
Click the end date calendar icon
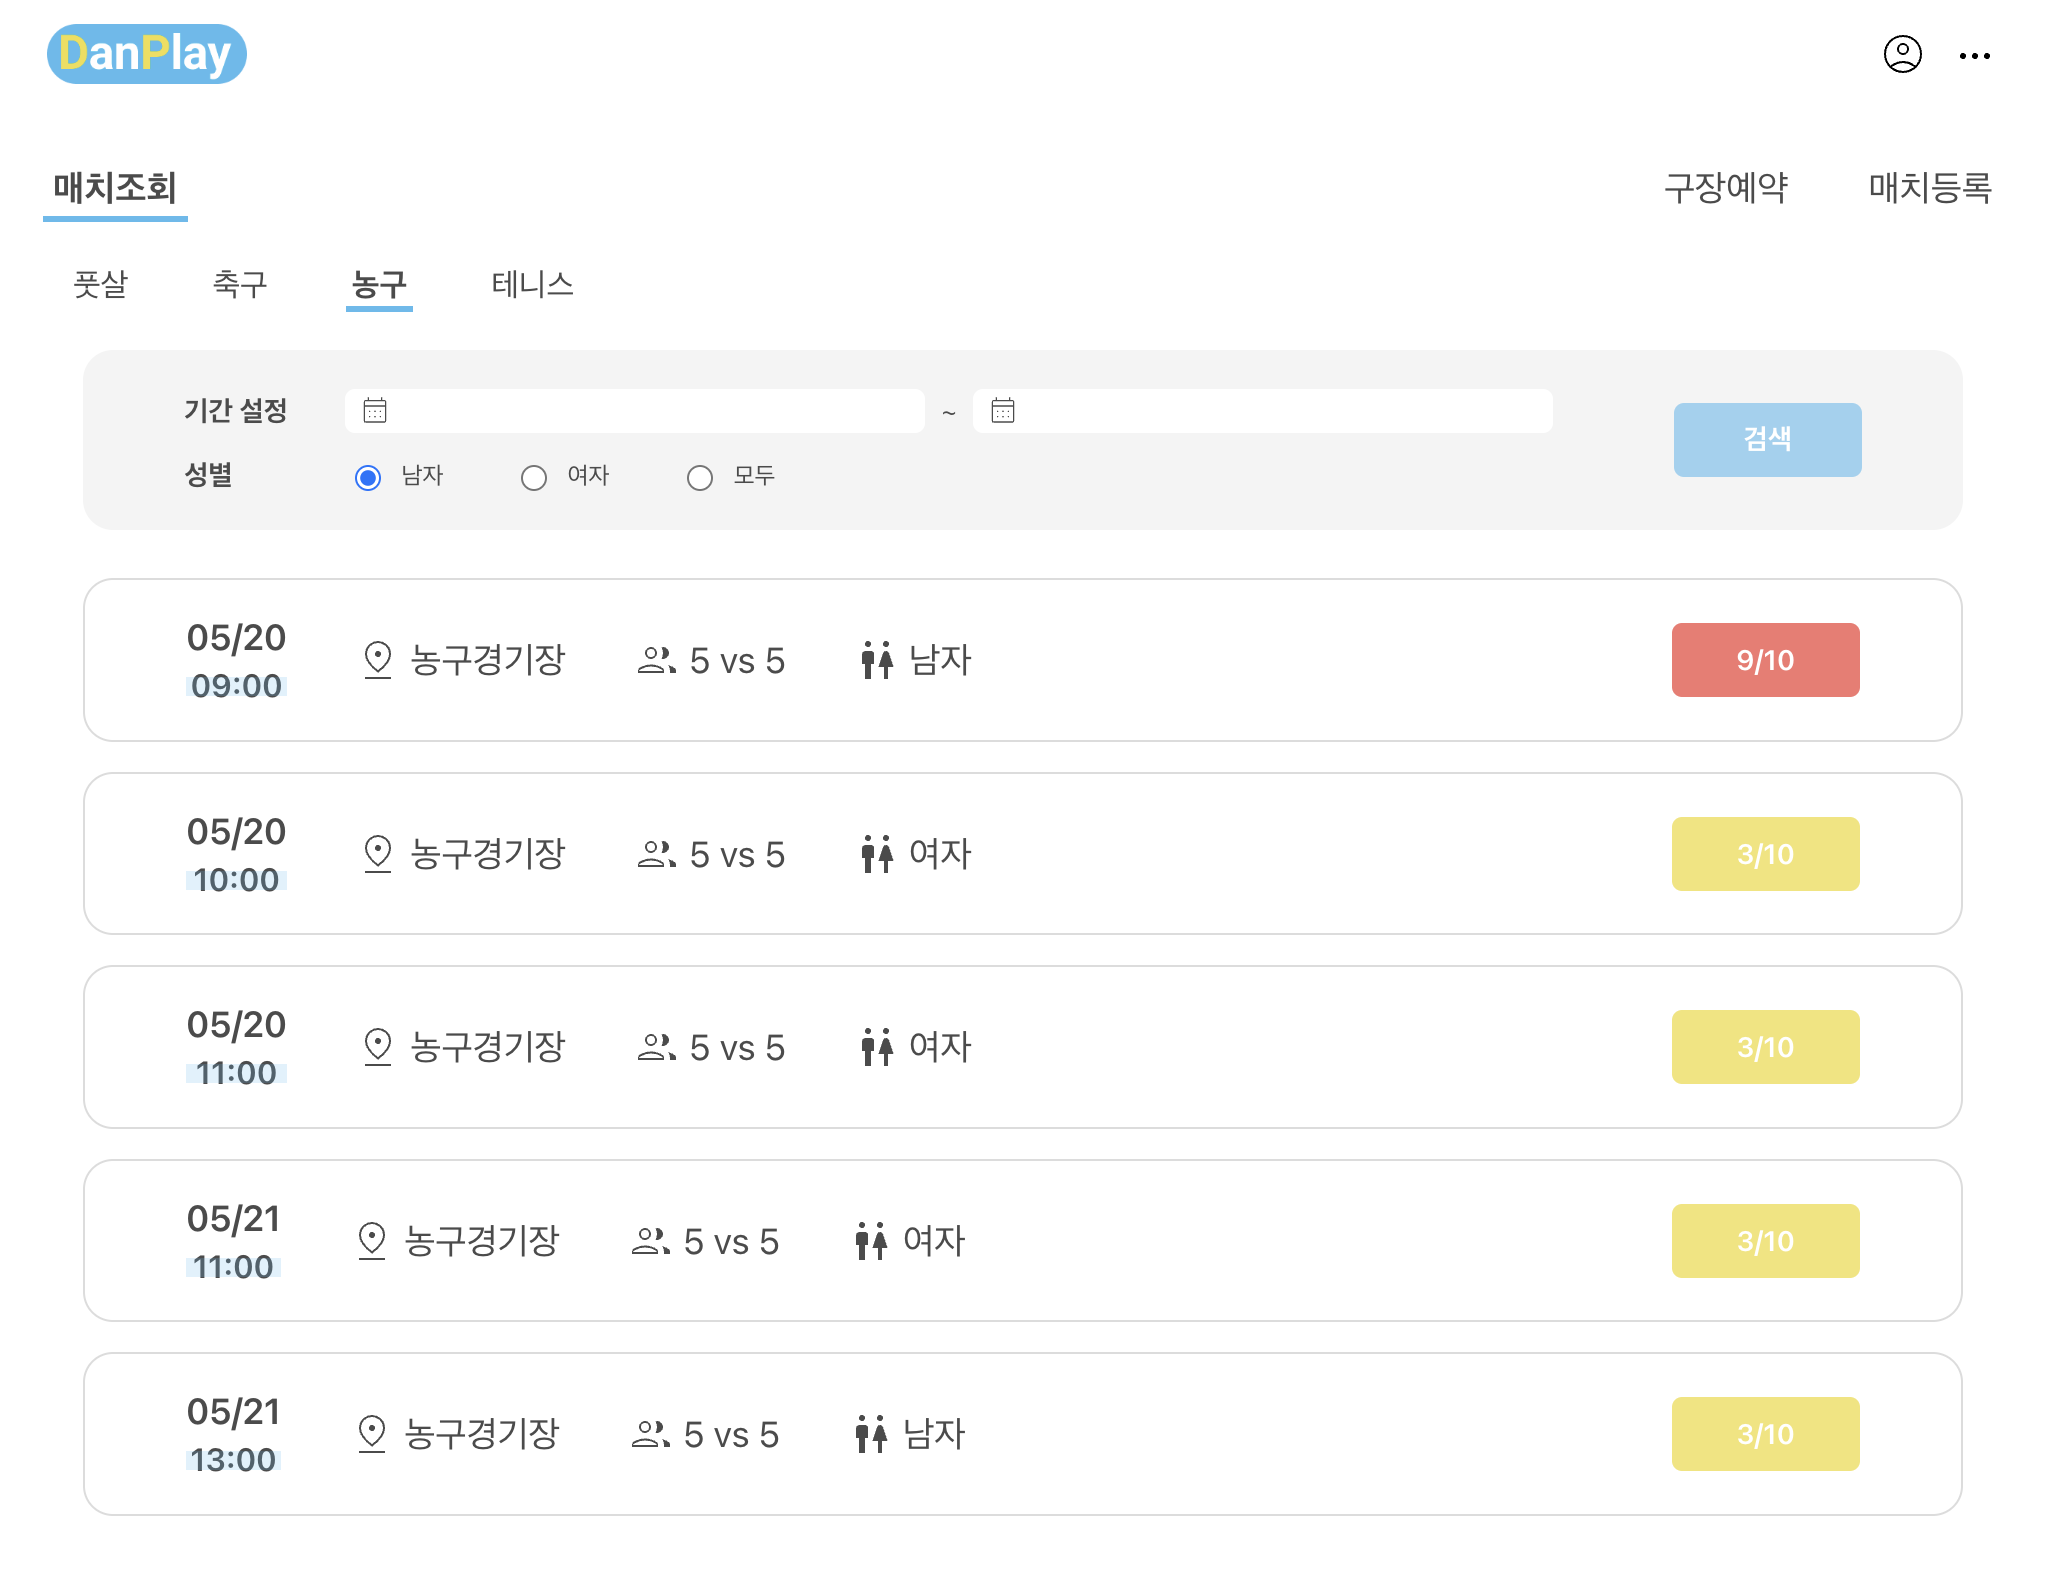point(1003,411)
